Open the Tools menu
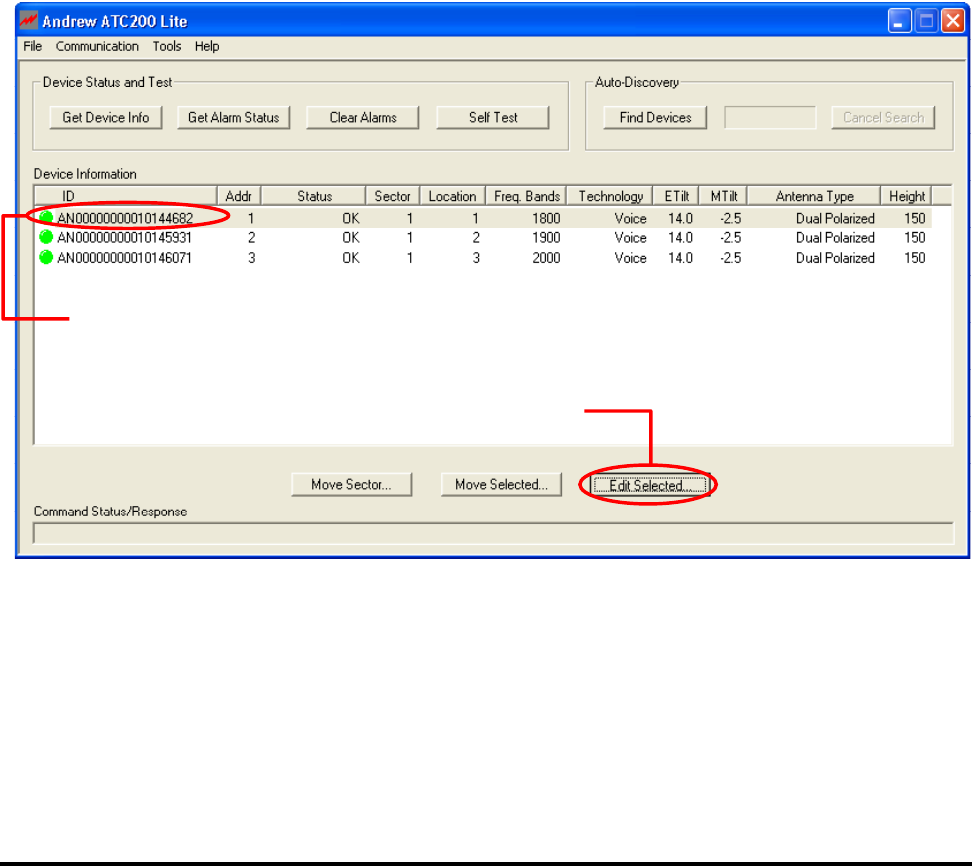Viewport: 973px width, 866px height. pos(166,47)
